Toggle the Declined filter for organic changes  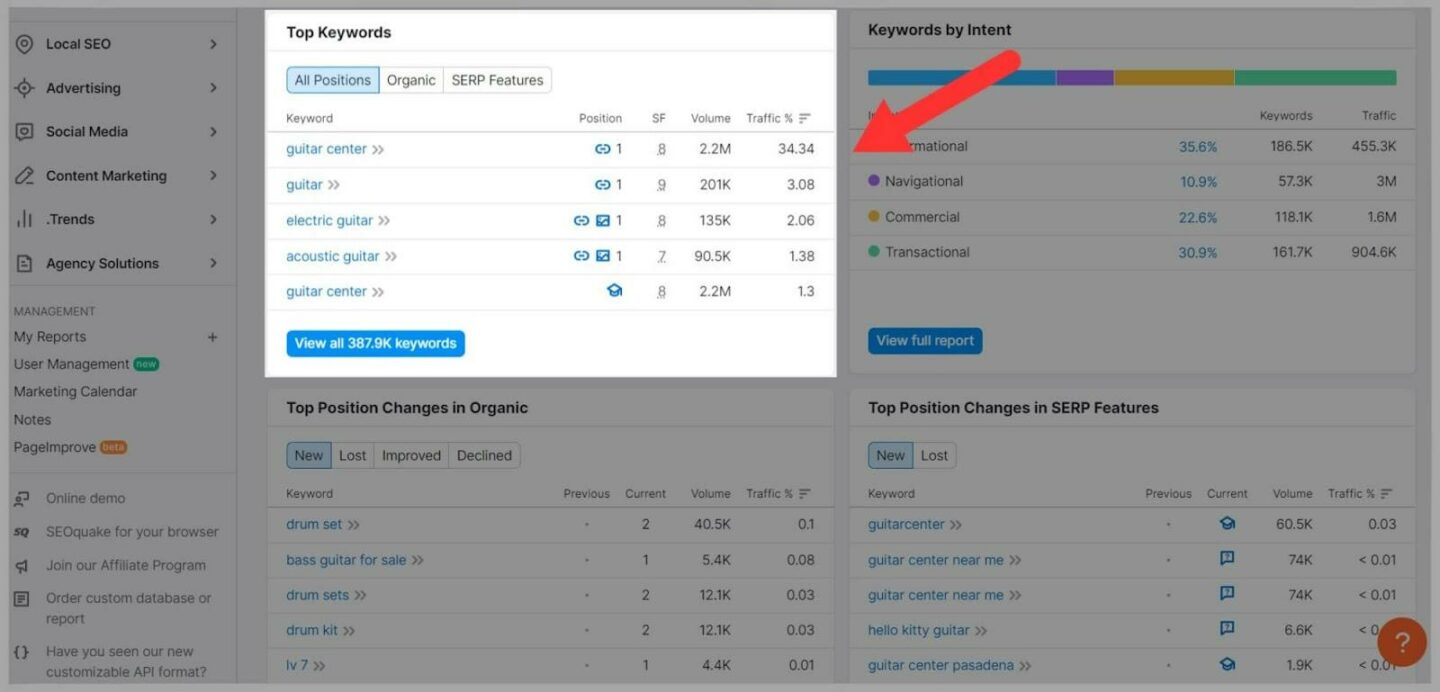pos(484,455)
